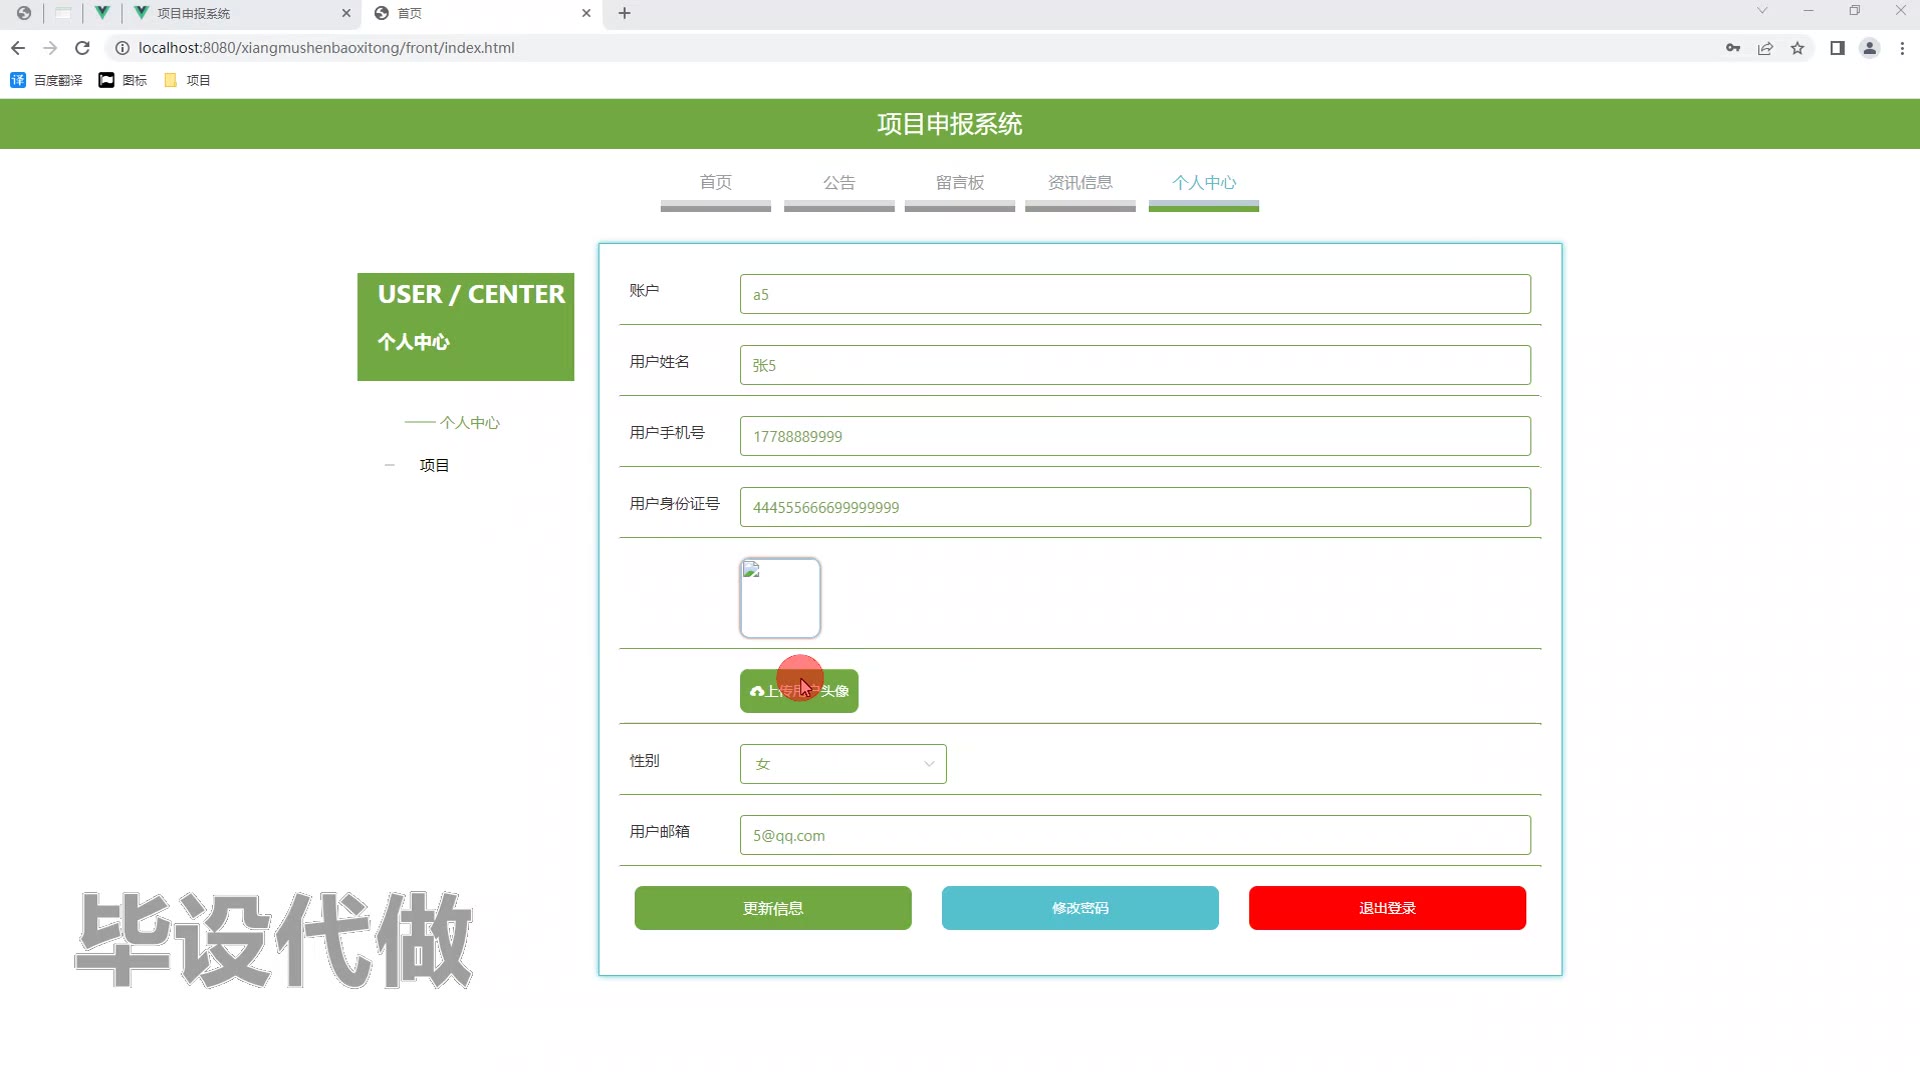
Task: Click the 上传用户头像 upload button
Action: point(799,691)
